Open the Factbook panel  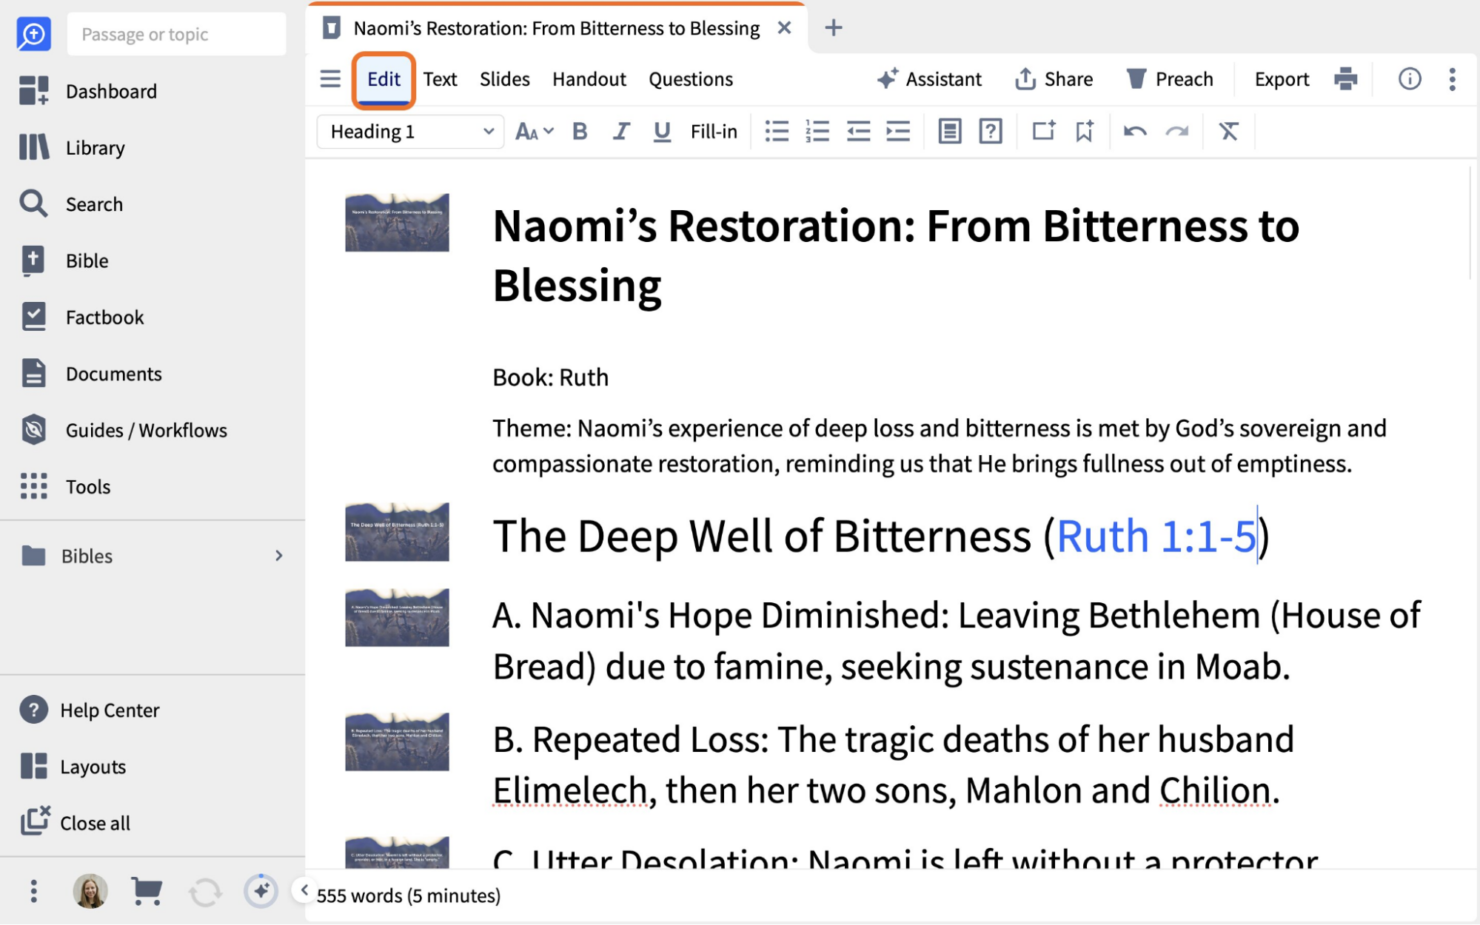point(33,317)
